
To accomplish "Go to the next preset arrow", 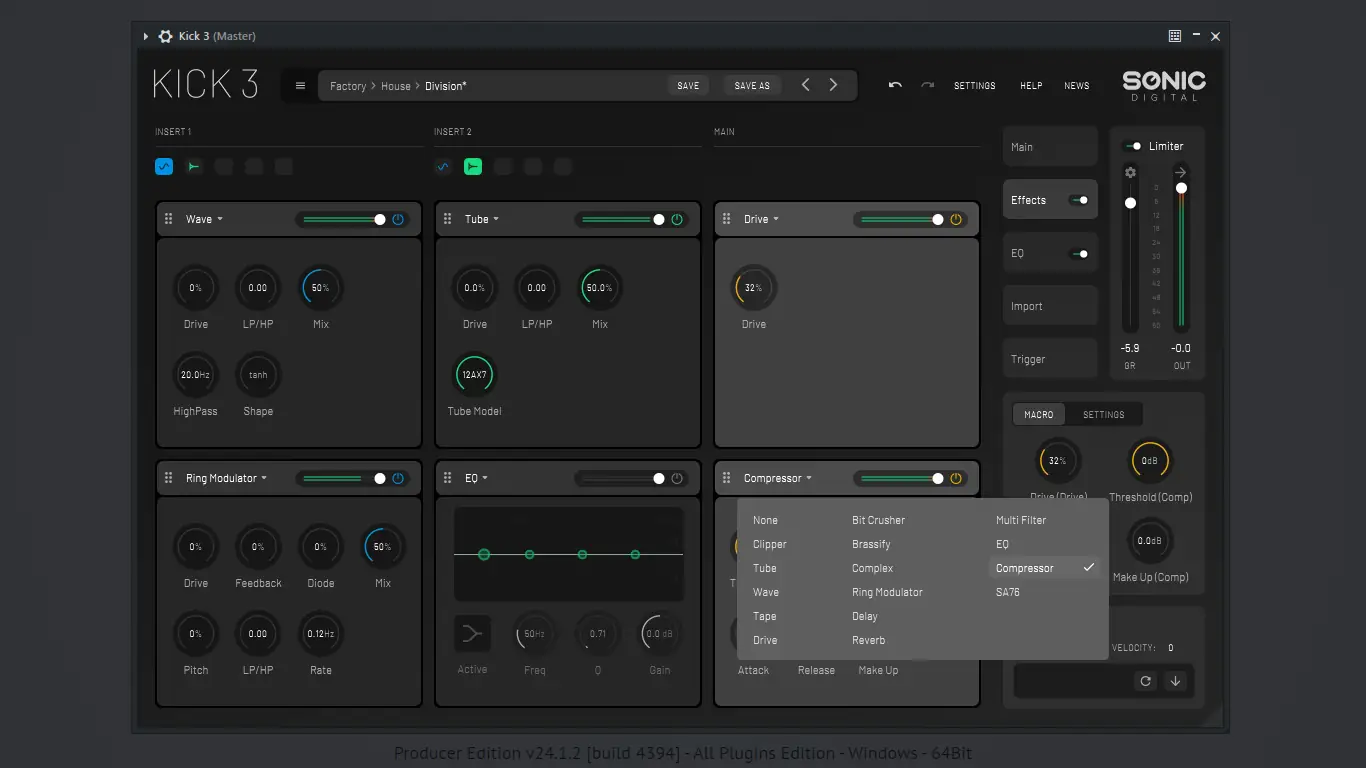I will coord(833,85).
